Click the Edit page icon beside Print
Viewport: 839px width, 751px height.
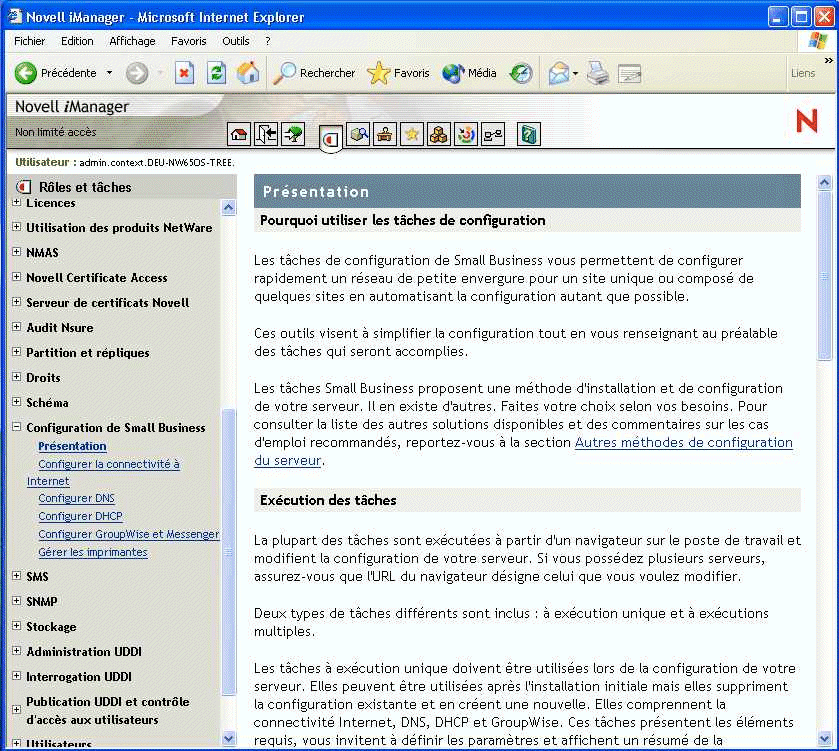629,74
